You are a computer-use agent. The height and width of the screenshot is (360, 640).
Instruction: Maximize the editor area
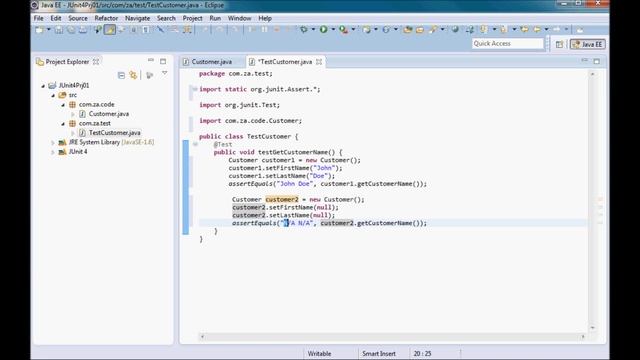tap(597, 61)
